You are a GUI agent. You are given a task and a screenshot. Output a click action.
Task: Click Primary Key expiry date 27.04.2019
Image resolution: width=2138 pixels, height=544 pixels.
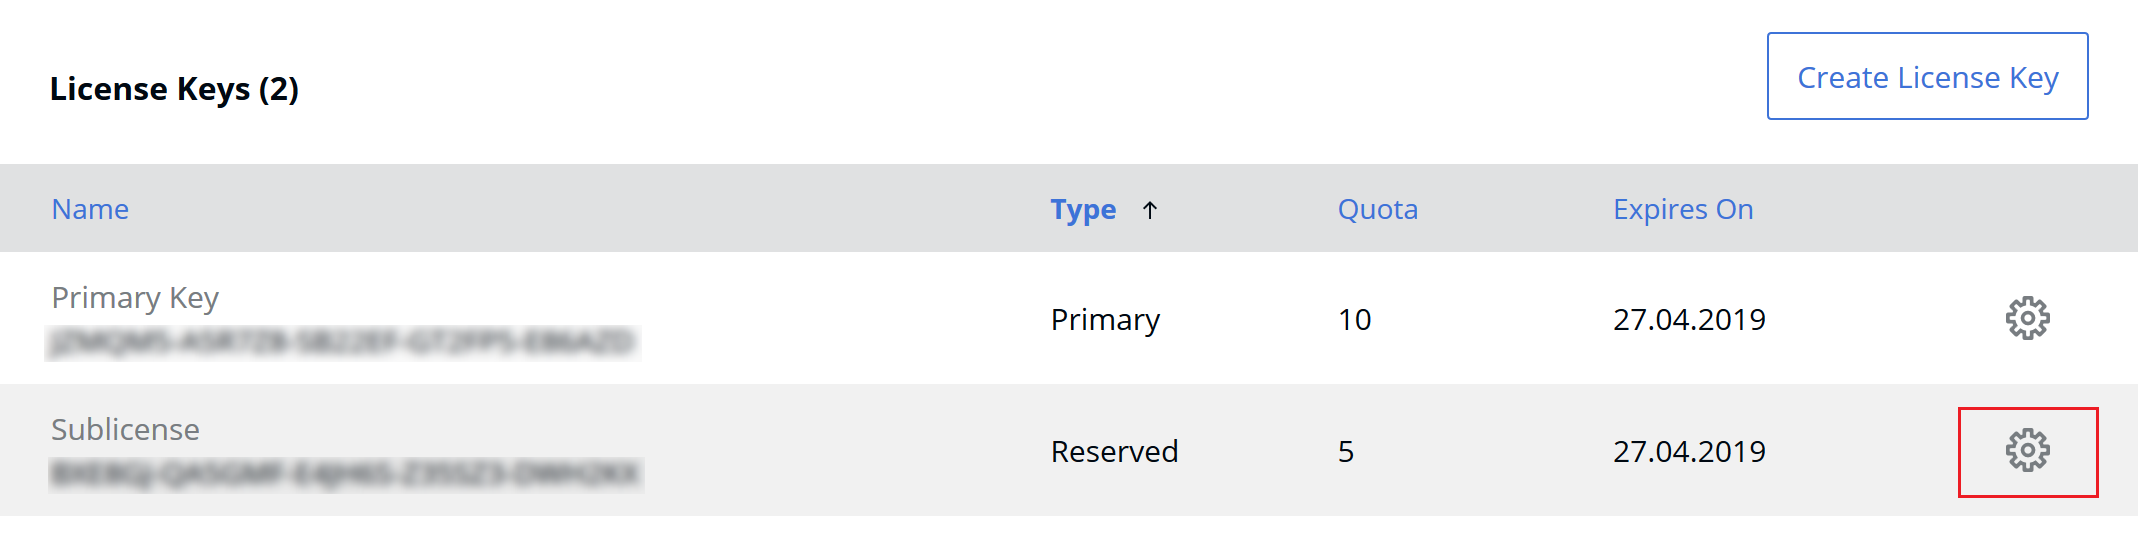tap(1689, 320)
